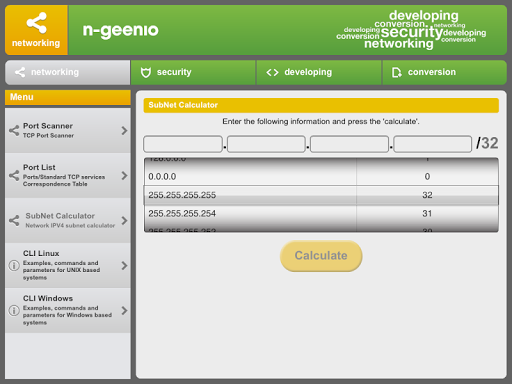Click the orange networking share logo icon

pyautogui.click(x=36, y=23)
